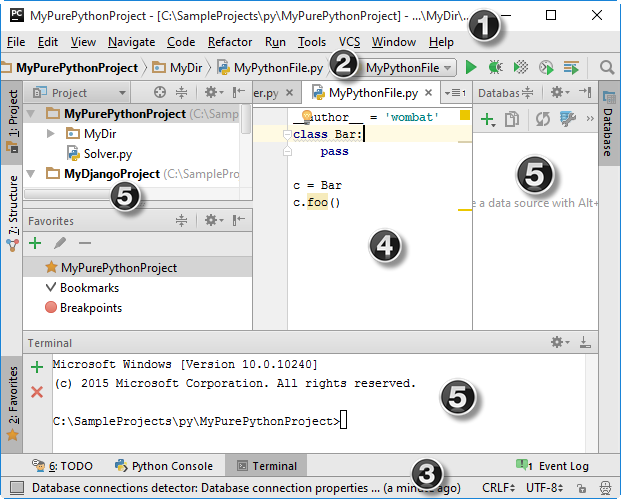Open Project panel gear settings
This screenshot has width=621, height=499.
[x=214, y=92]
